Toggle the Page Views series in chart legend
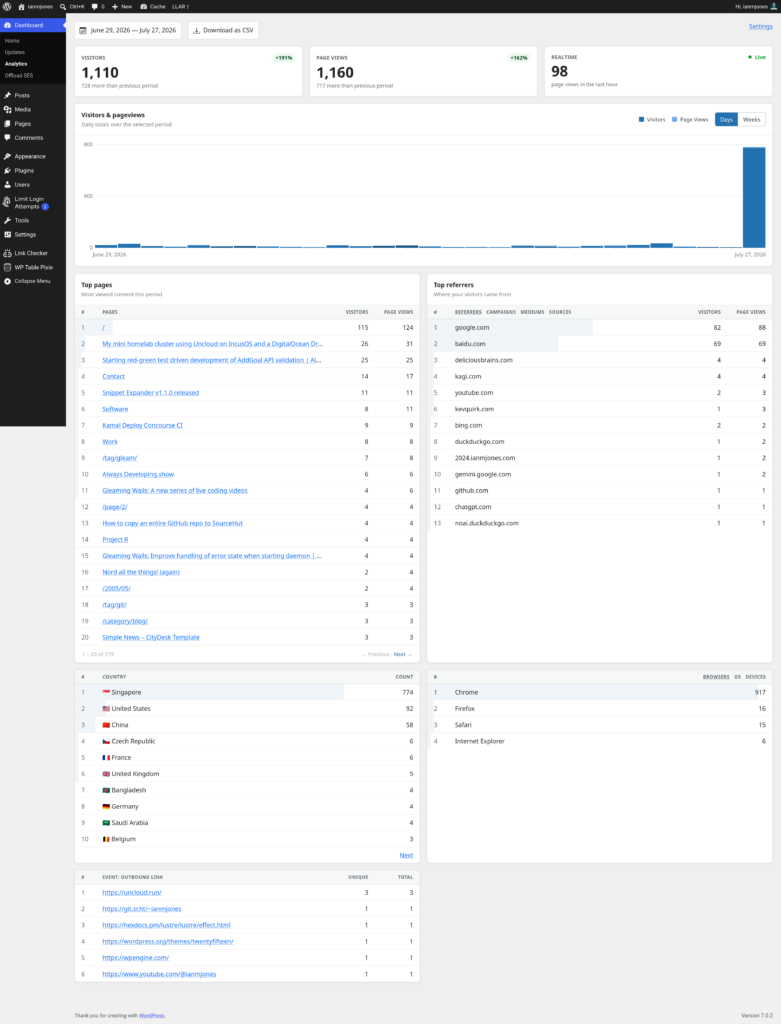 click(690, 120)
